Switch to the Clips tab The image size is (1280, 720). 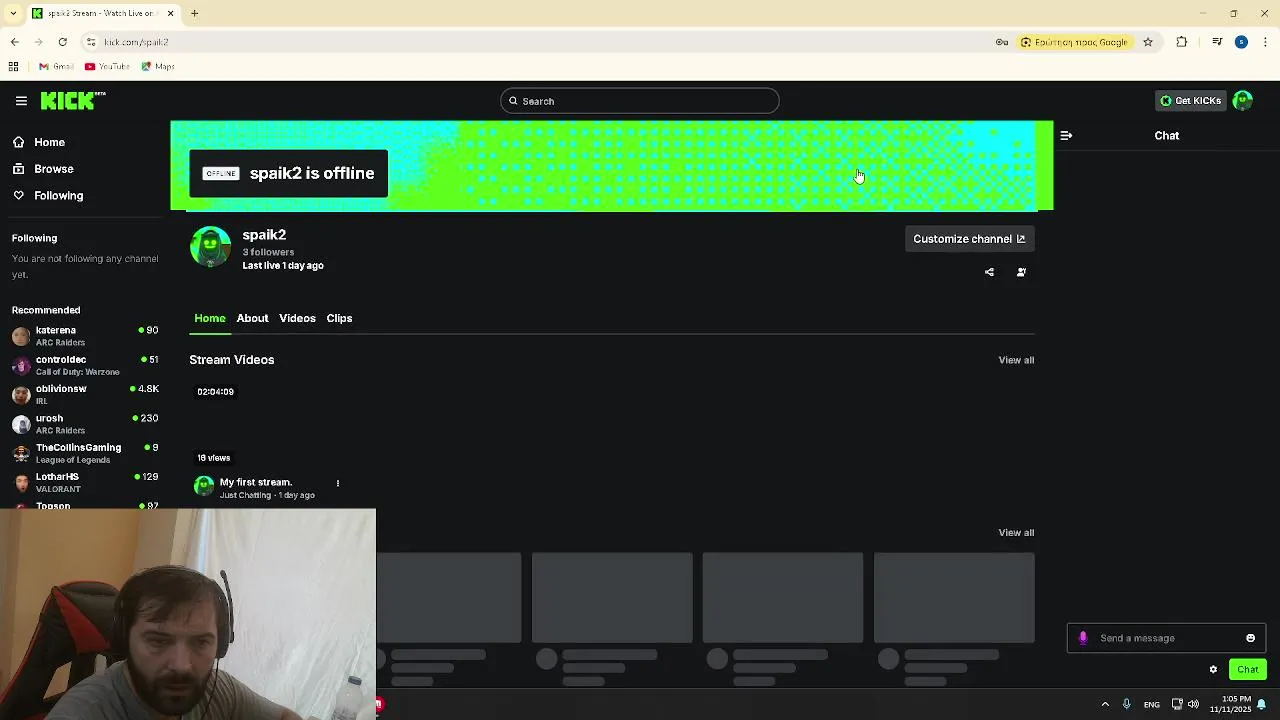(x=339, y=318)
